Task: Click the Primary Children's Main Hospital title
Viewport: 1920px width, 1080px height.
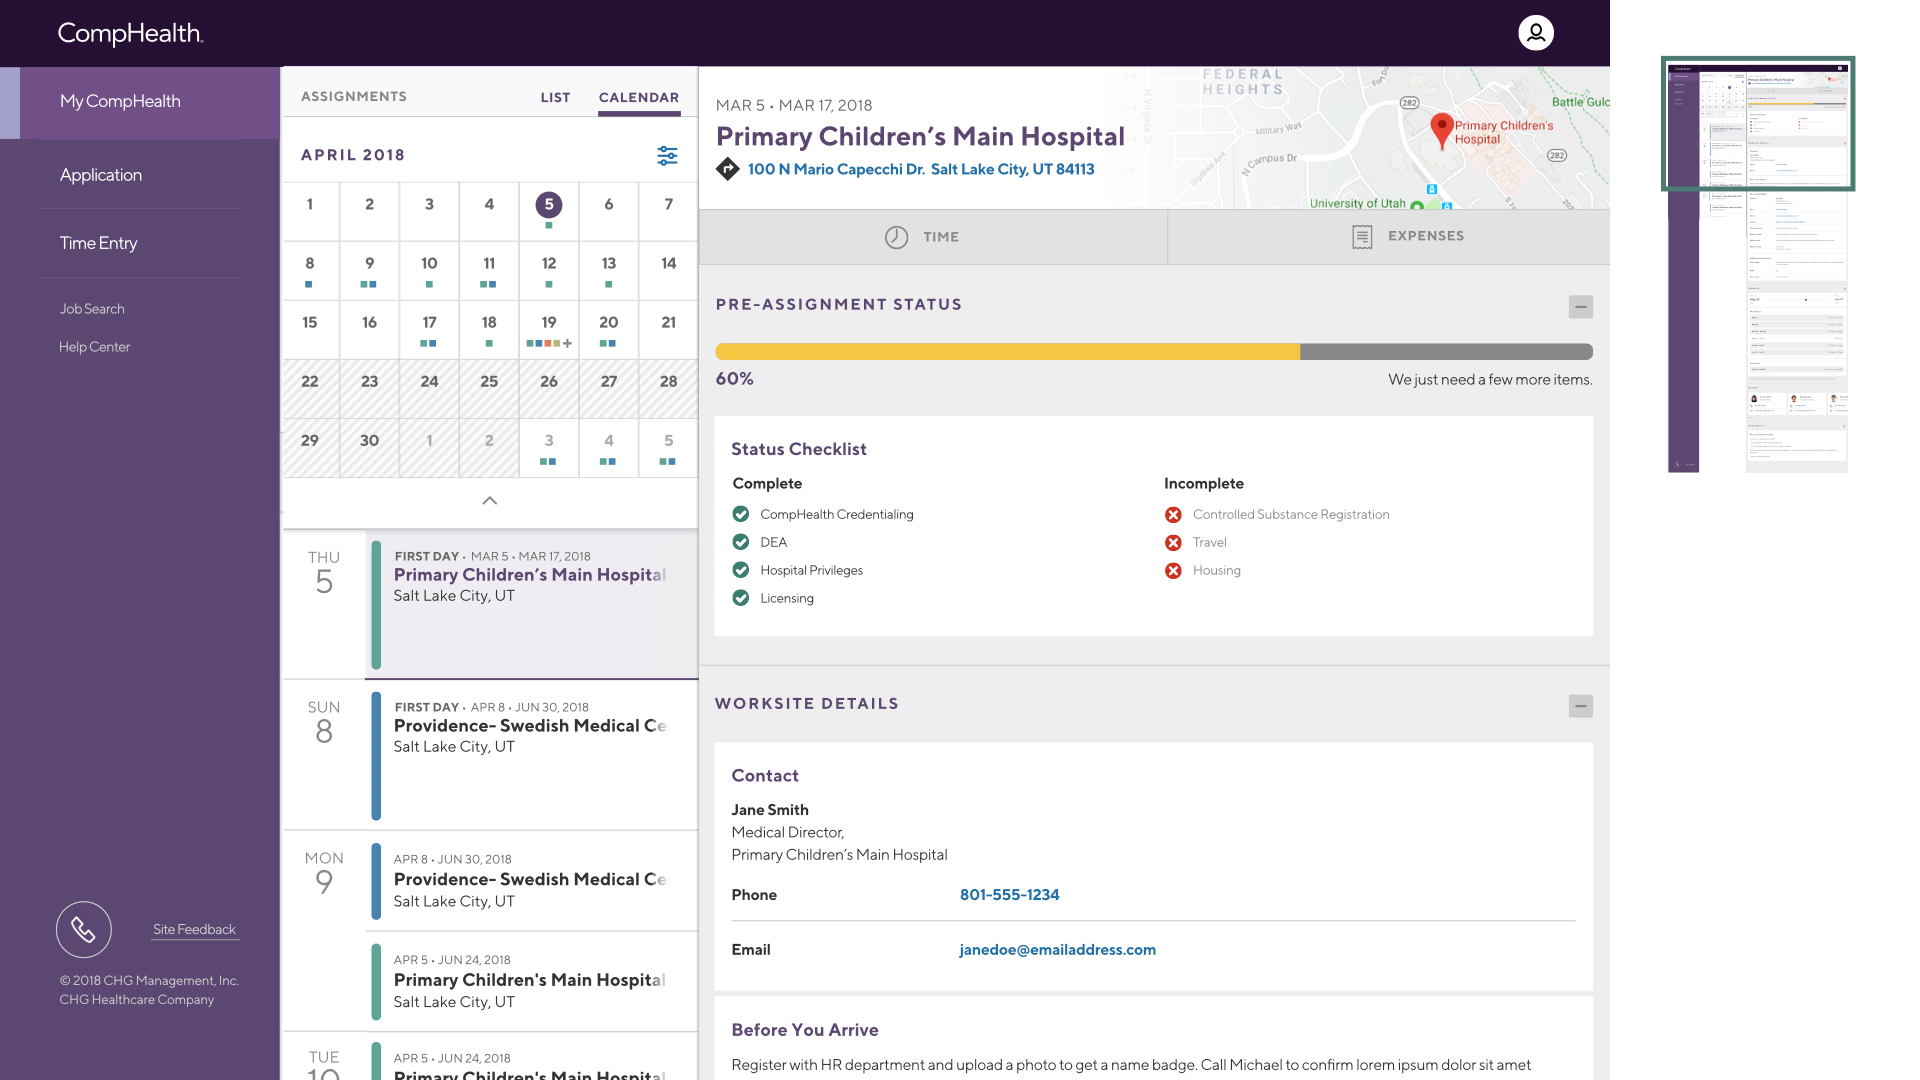Action: click(920, 136)
